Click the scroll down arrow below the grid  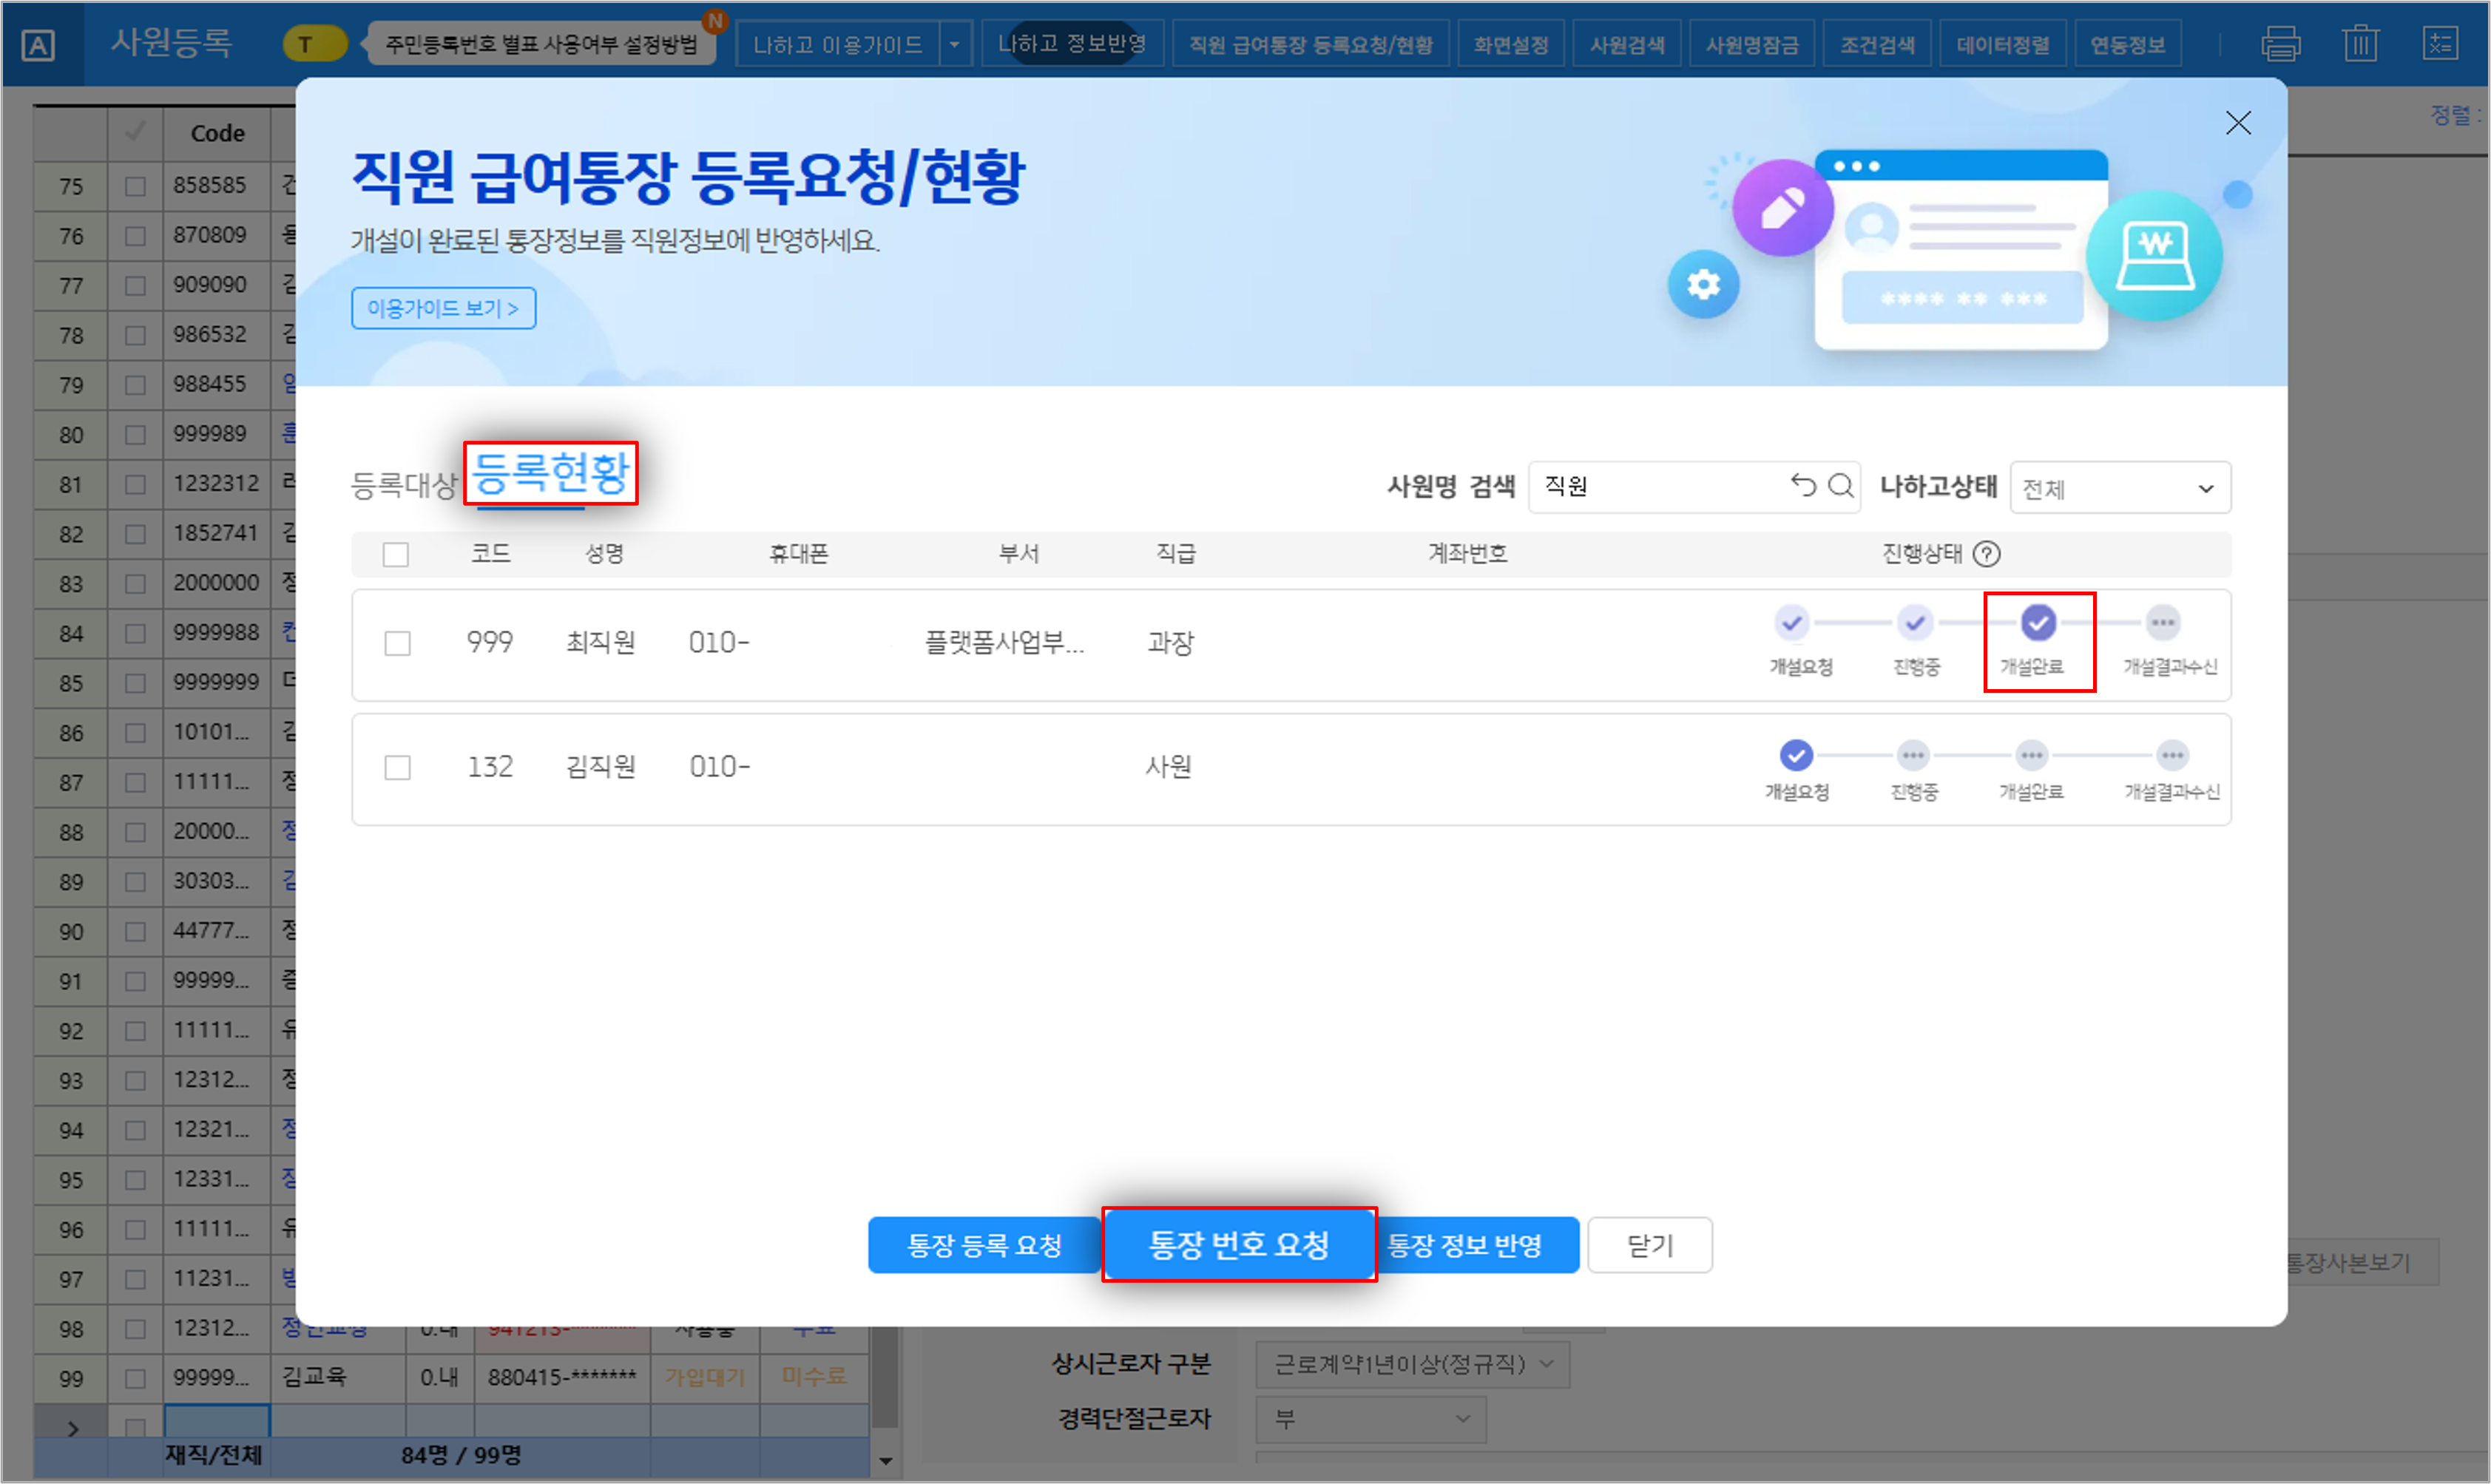885,1461
